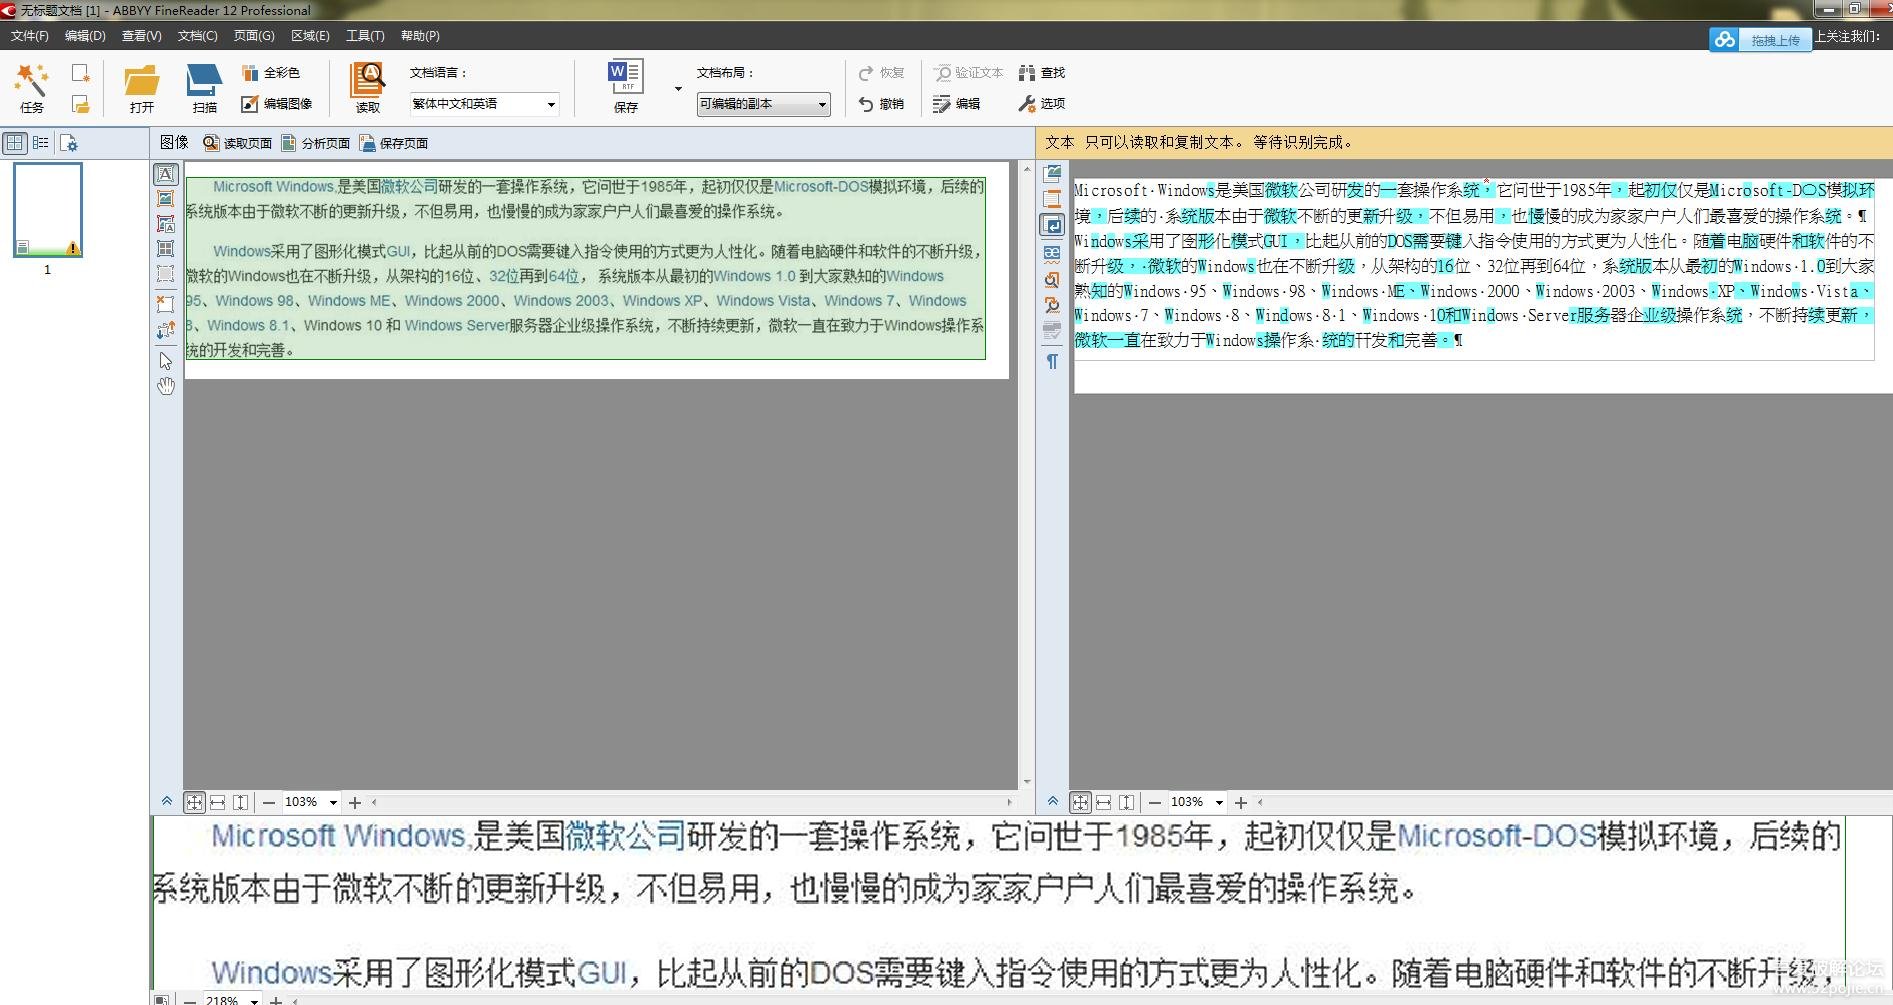Switch to details list page view
Screen dimensions: 1893x1005
(x=41, y=143)
